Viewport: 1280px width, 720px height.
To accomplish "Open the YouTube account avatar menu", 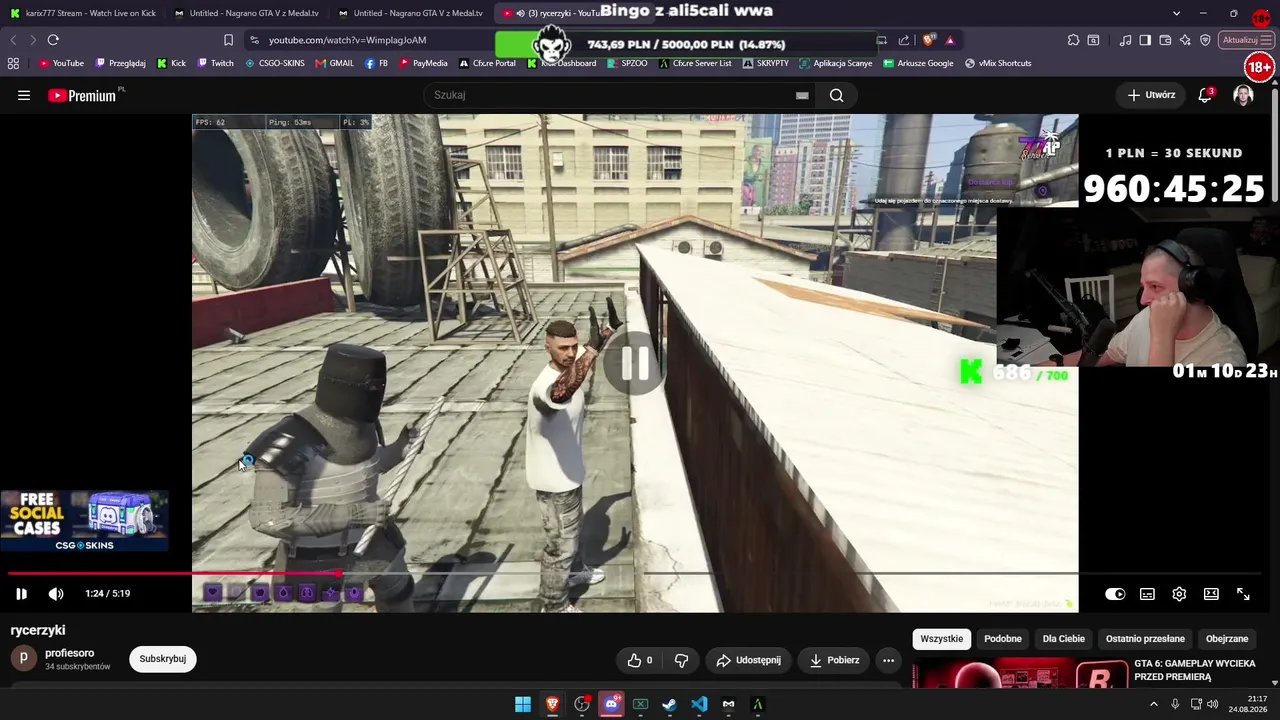I will [1243, 95].
